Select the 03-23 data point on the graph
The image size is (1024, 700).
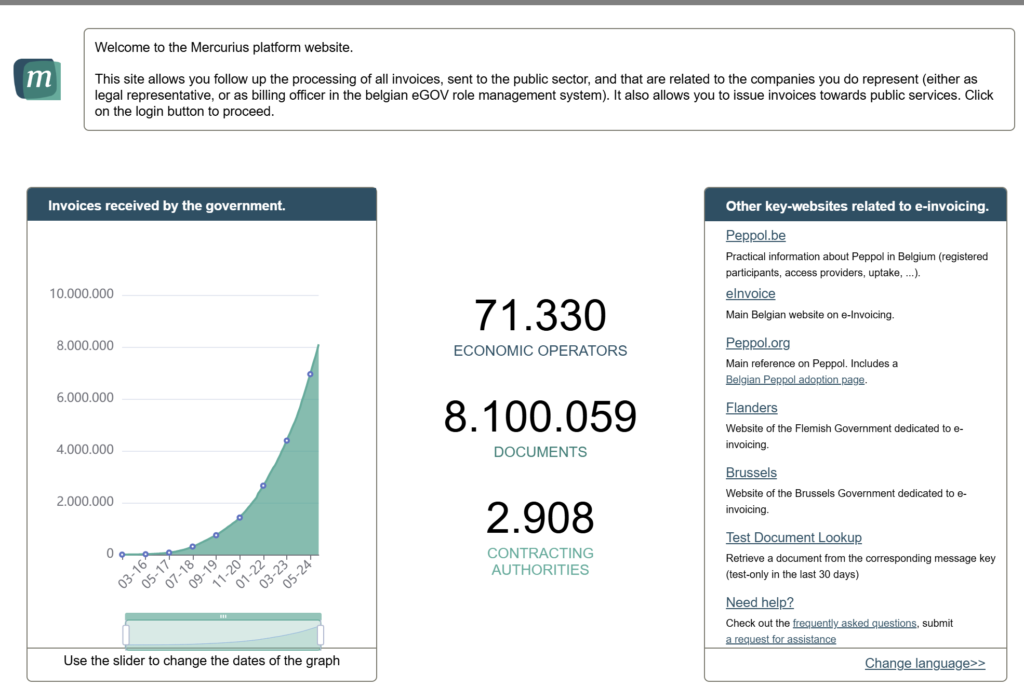[287, 440]
